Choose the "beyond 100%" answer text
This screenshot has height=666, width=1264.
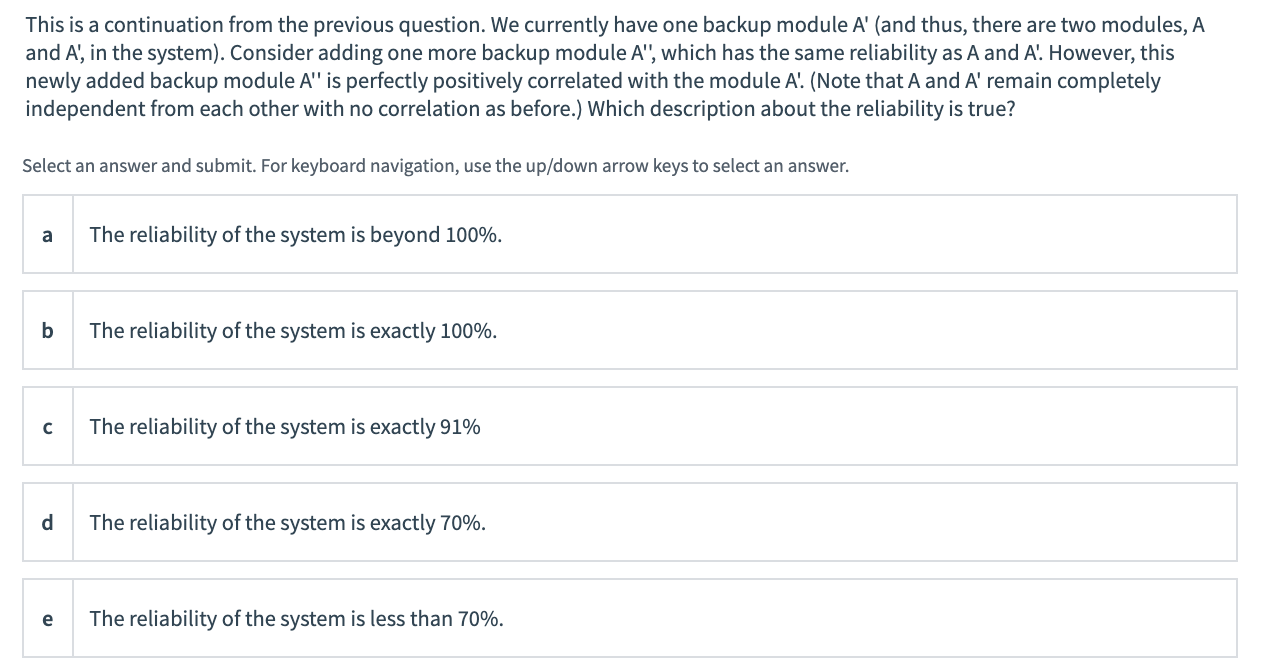296,235
